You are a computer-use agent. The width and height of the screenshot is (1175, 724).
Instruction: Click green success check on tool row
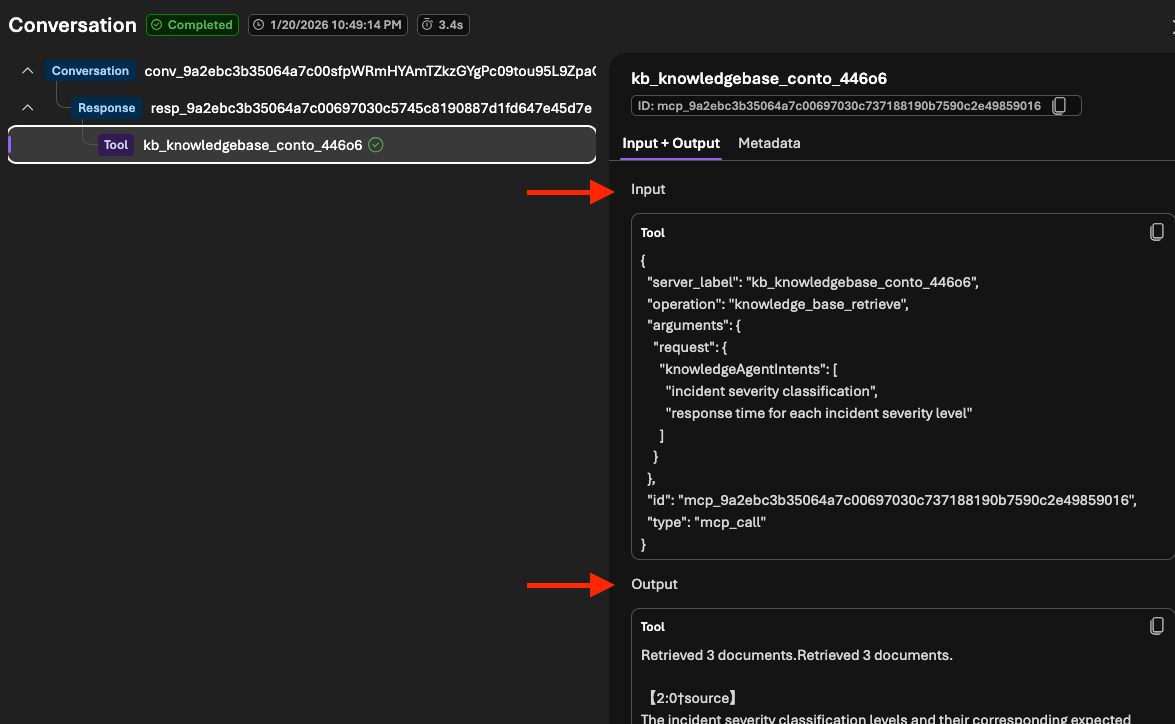pos(376,145)
